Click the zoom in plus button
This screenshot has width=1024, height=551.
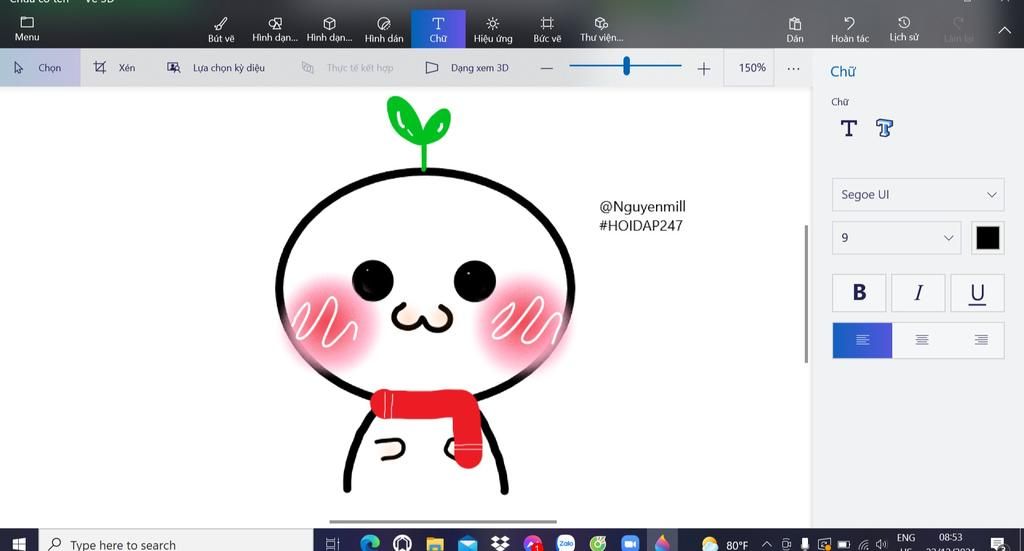(x=703, y=68)
